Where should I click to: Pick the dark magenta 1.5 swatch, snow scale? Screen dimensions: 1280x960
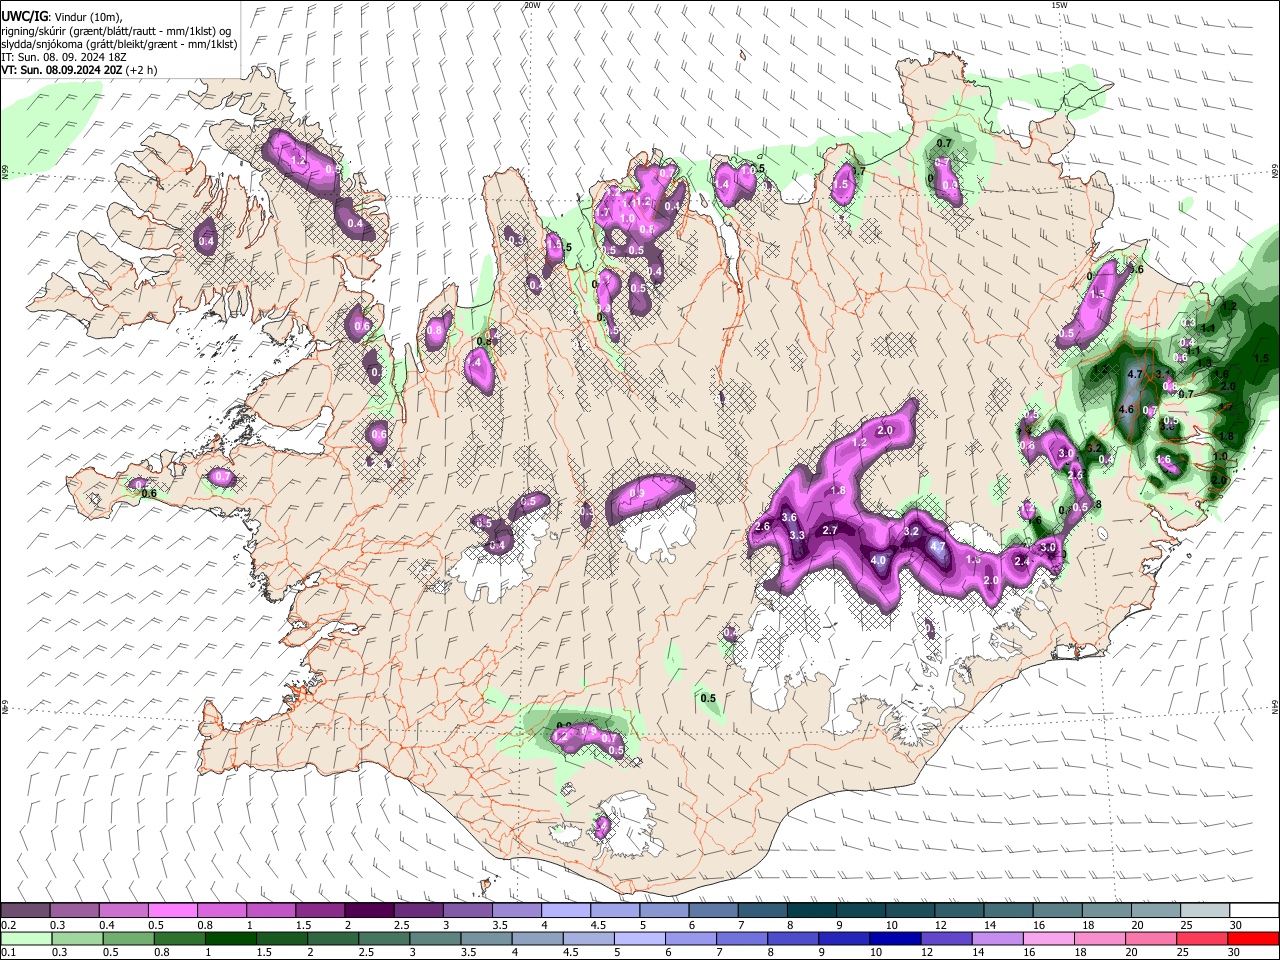pyautogui.click(x=319, y=911)
